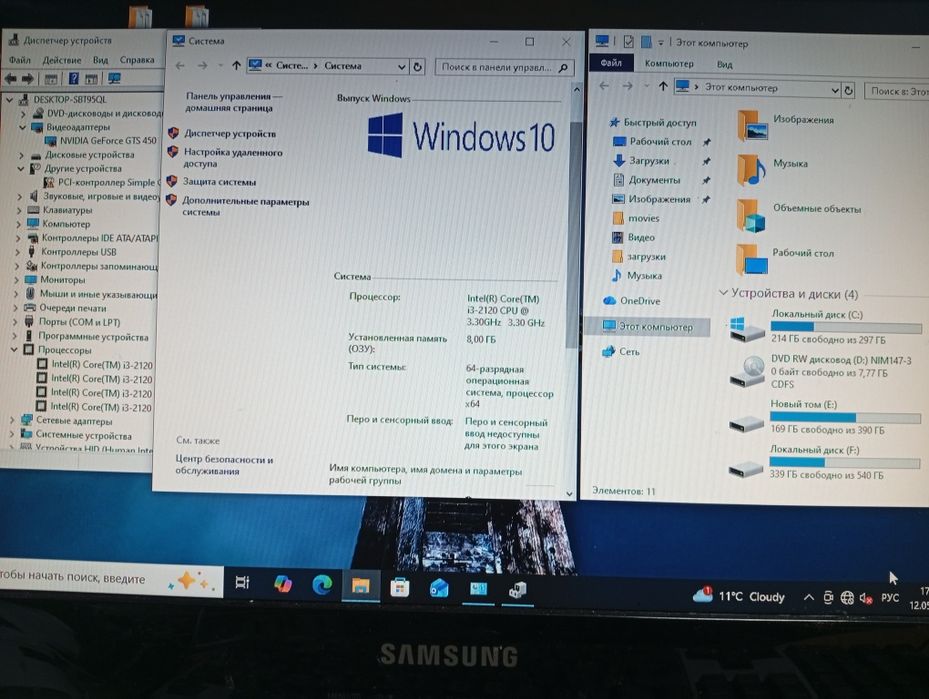Open Защита системы link
Image resolution: width=929 pixels, height=699 pixels.
tap(219, 182)
